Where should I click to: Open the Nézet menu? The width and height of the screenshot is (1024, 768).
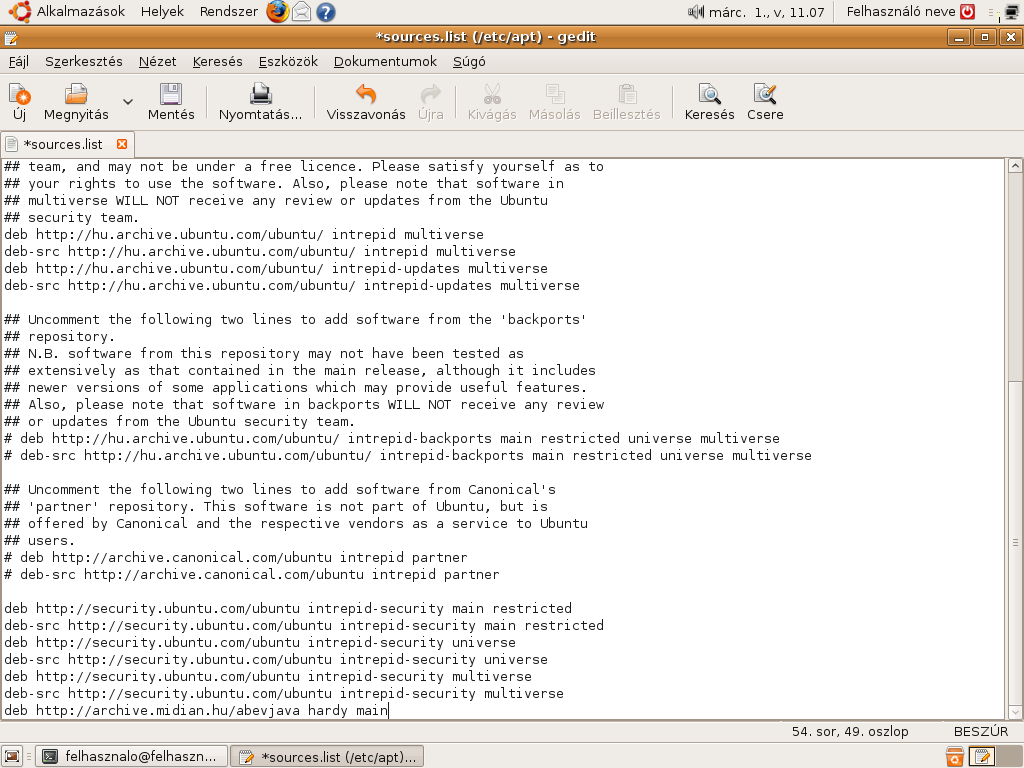point(157,61)
